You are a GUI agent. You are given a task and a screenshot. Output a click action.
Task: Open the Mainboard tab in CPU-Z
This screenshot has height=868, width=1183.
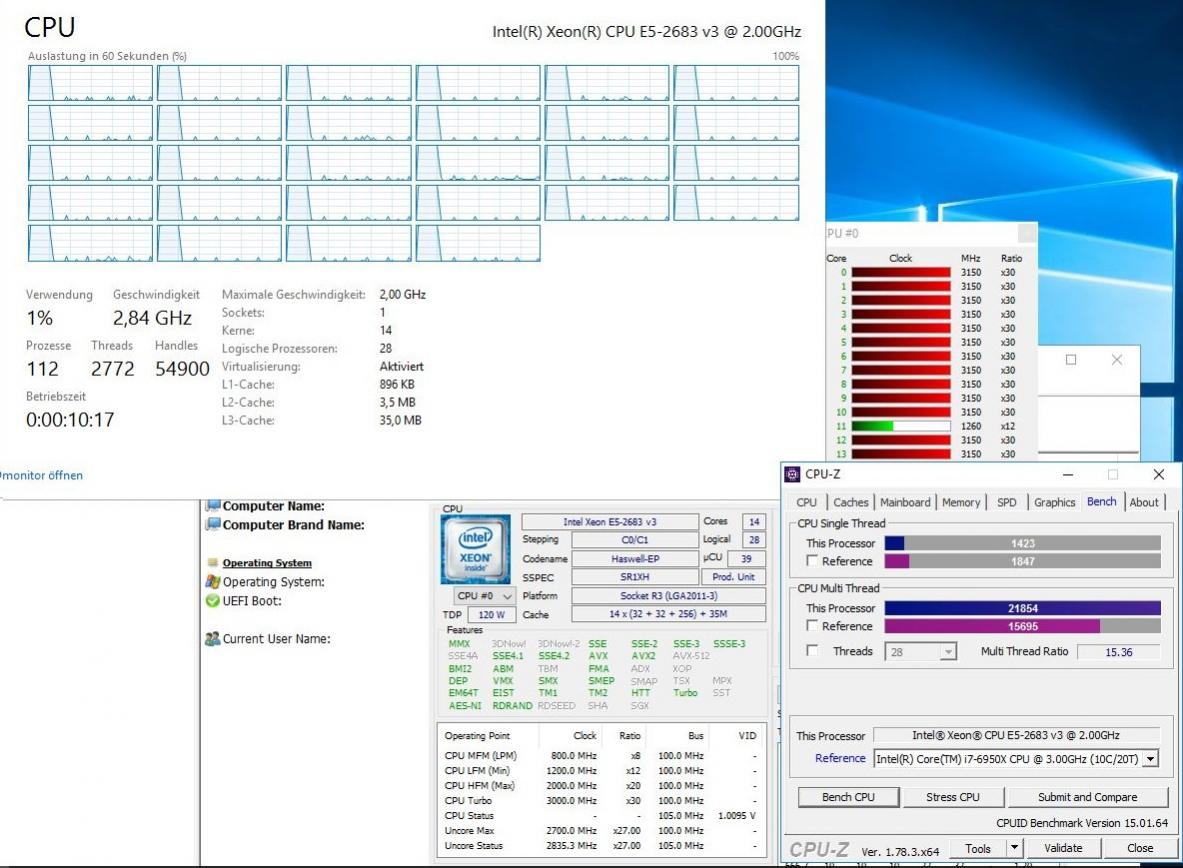coord(905,502)
